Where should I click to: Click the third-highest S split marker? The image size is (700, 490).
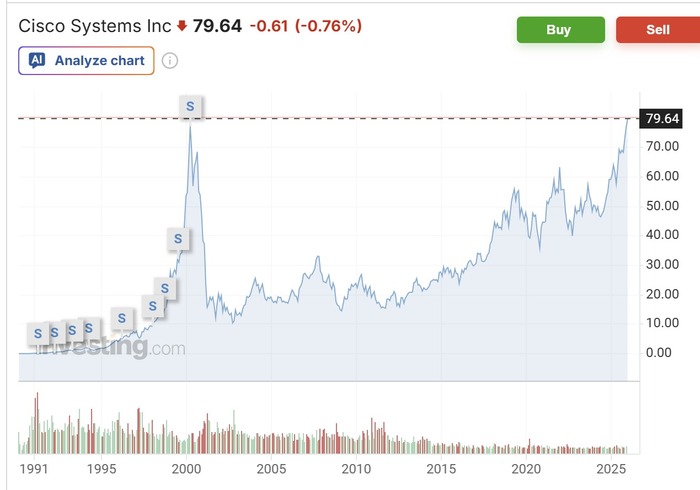(x=166, y=289)
